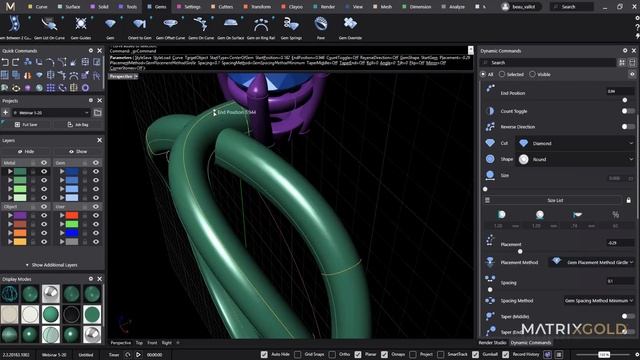Select the Gems On Curve tool

click(201, 28)
